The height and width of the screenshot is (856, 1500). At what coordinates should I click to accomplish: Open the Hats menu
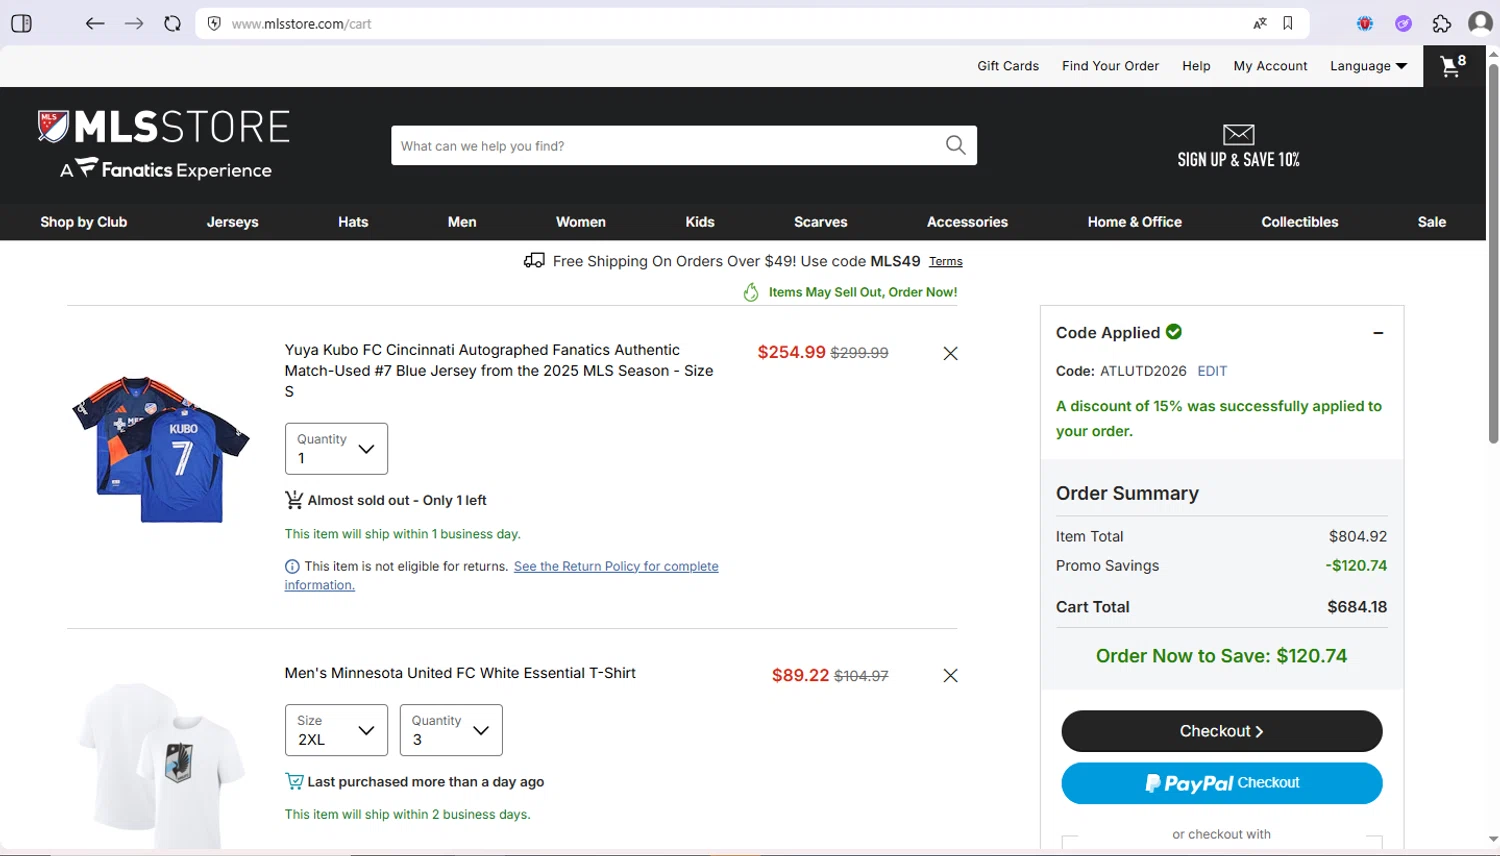point(353,222)
